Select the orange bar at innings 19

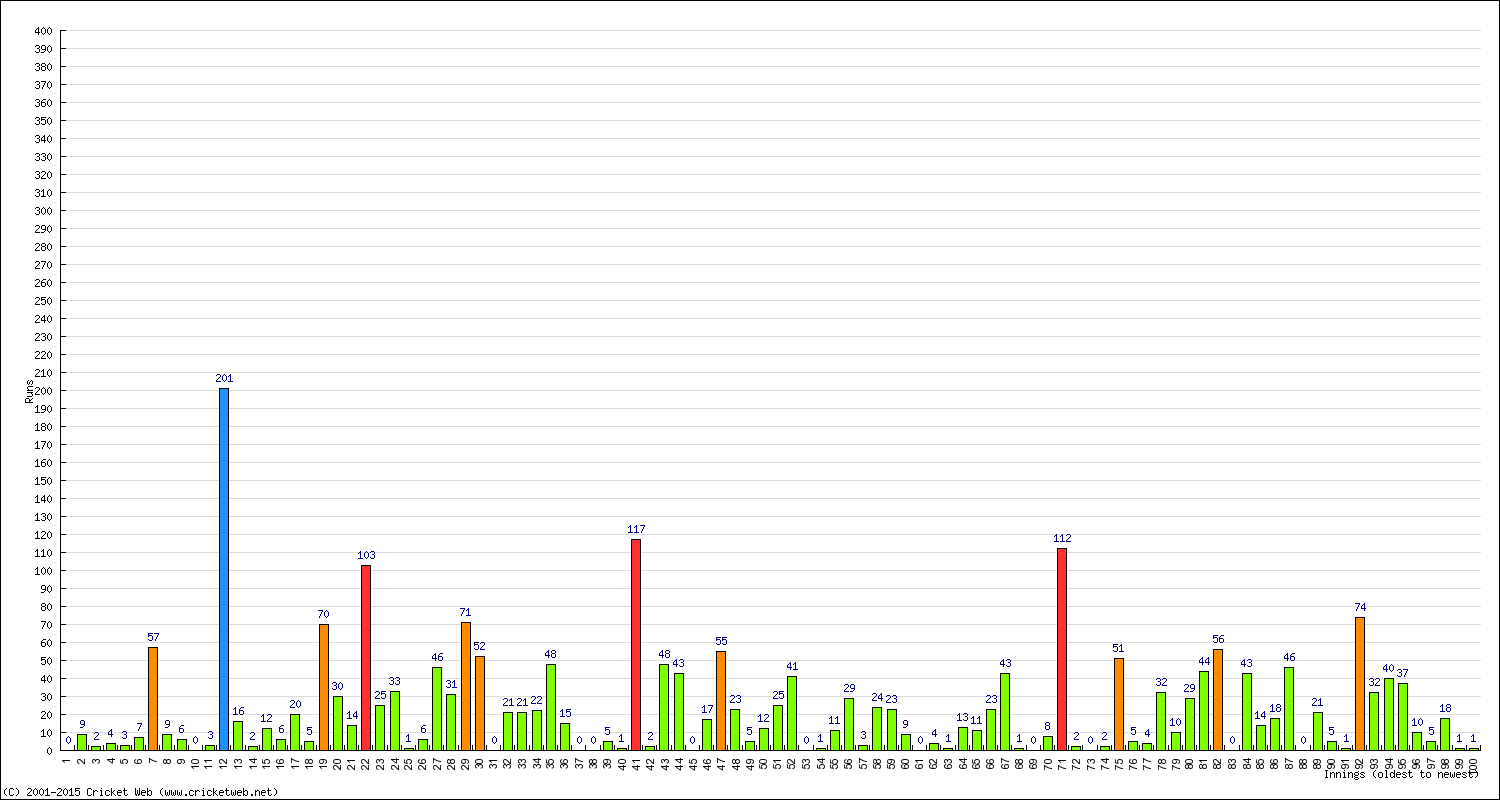point(324,687)
